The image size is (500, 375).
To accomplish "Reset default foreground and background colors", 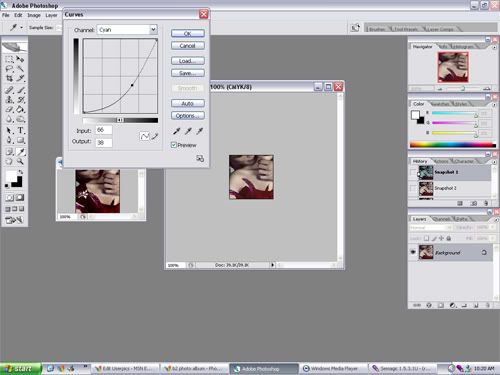I will point(7,185).
